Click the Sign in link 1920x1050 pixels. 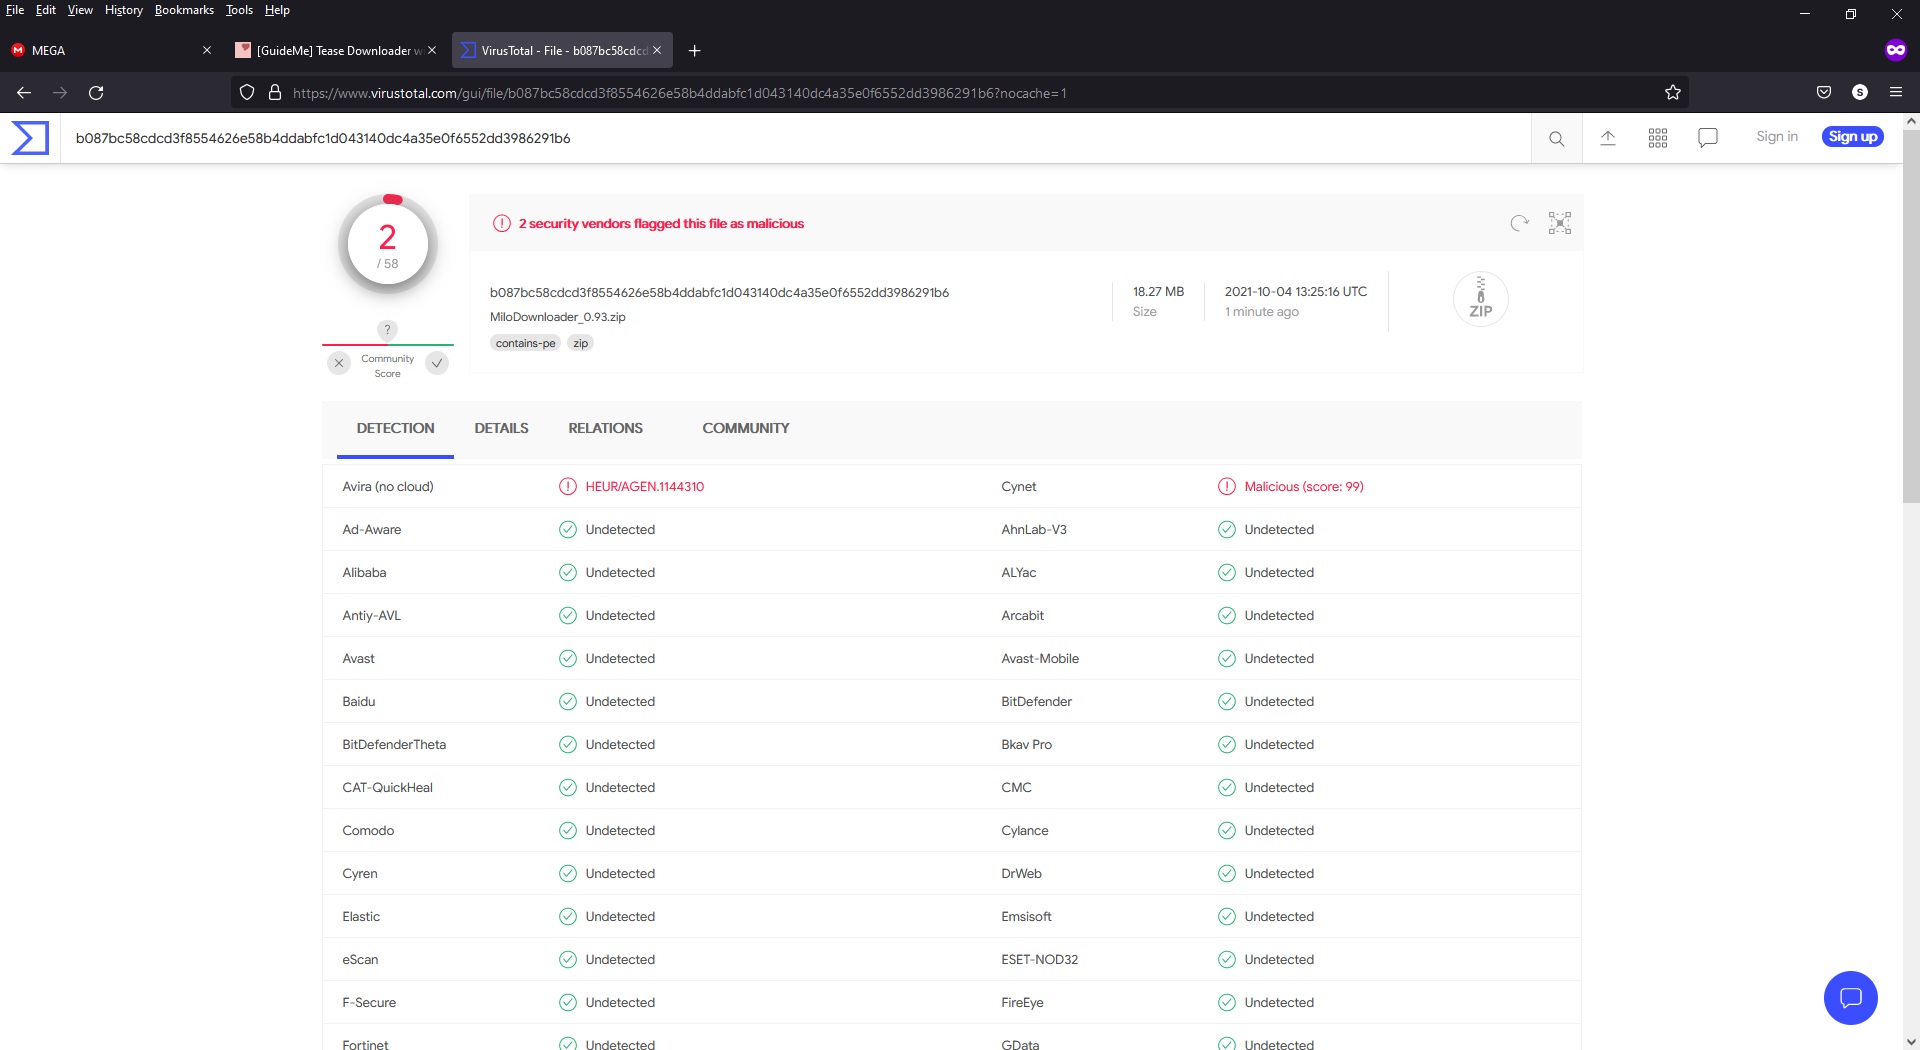1776,137
